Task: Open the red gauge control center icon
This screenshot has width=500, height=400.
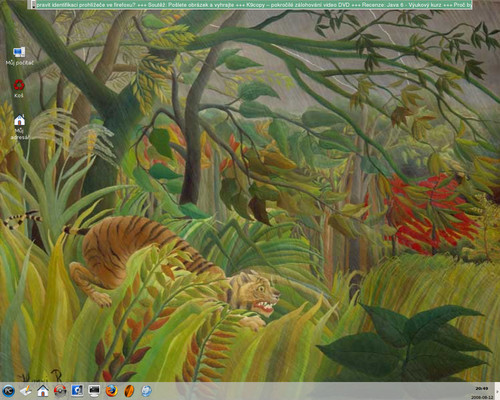Action: (60, 390)
